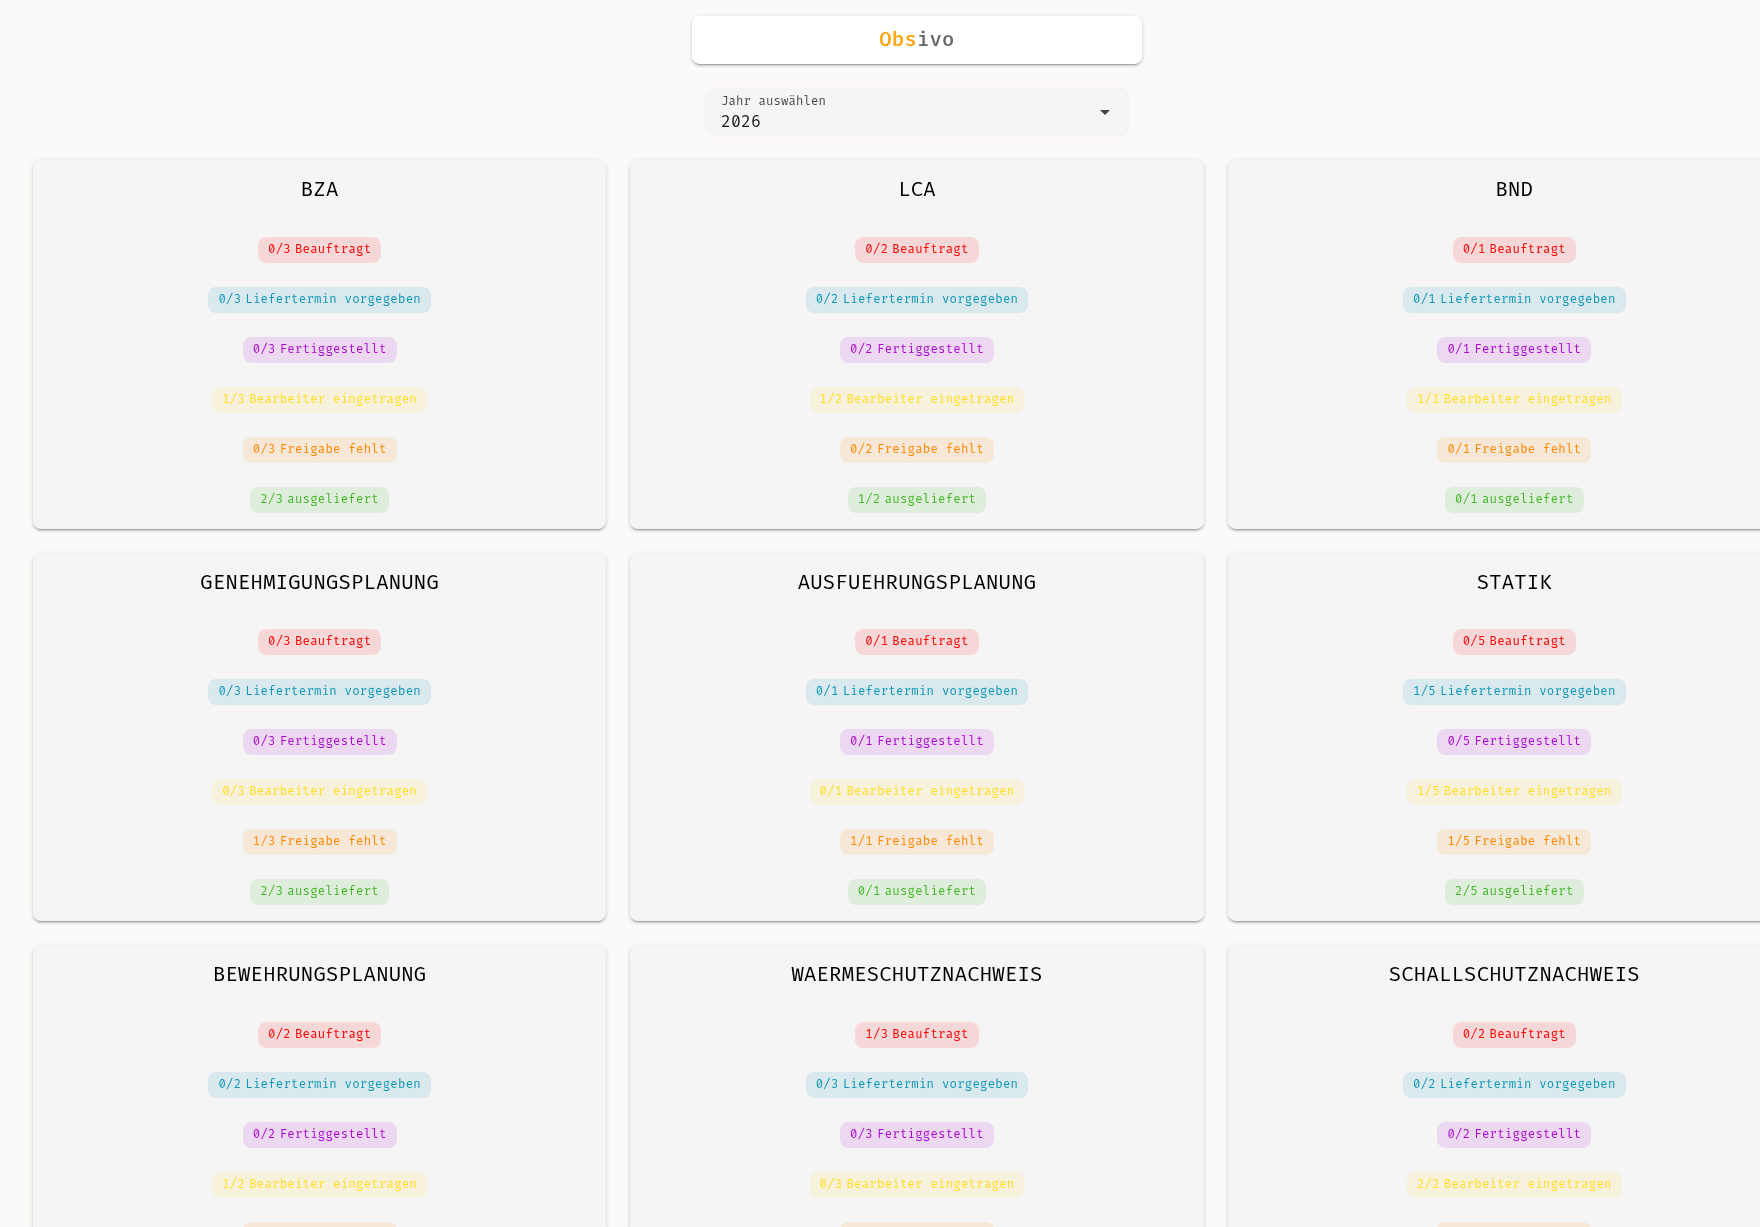Click Statik 1/5 Freigabe fehlt chip

point(1514,842)
